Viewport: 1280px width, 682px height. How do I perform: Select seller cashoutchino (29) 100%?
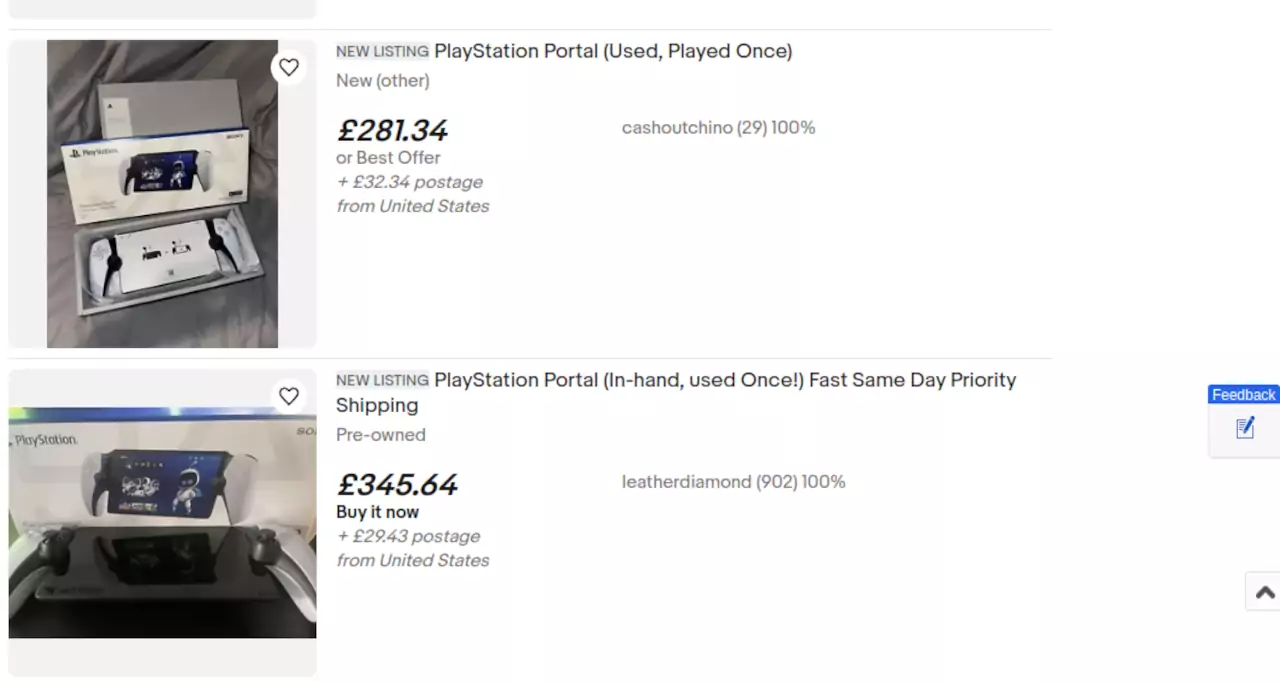pos(718,128)
